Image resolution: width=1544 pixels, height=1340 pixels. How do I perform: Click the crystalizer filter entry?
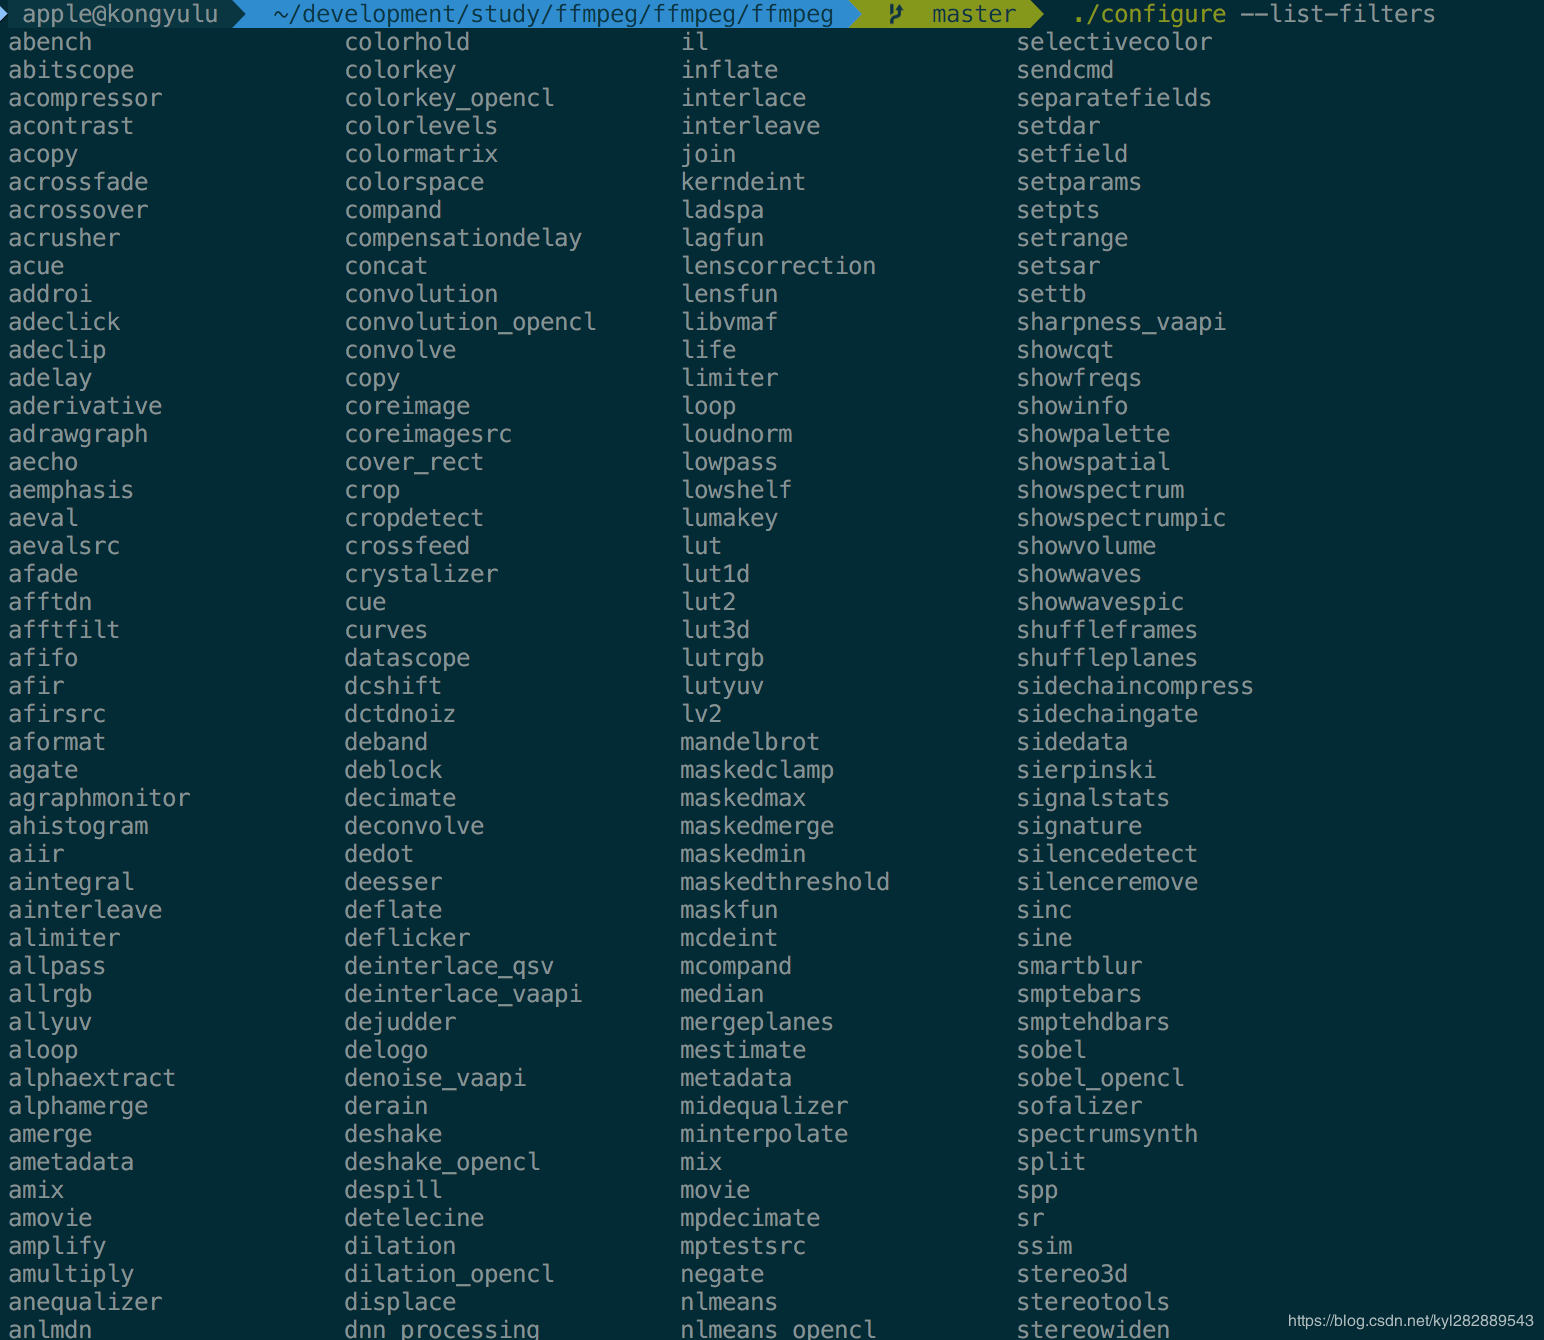click(x=421, y=574)
